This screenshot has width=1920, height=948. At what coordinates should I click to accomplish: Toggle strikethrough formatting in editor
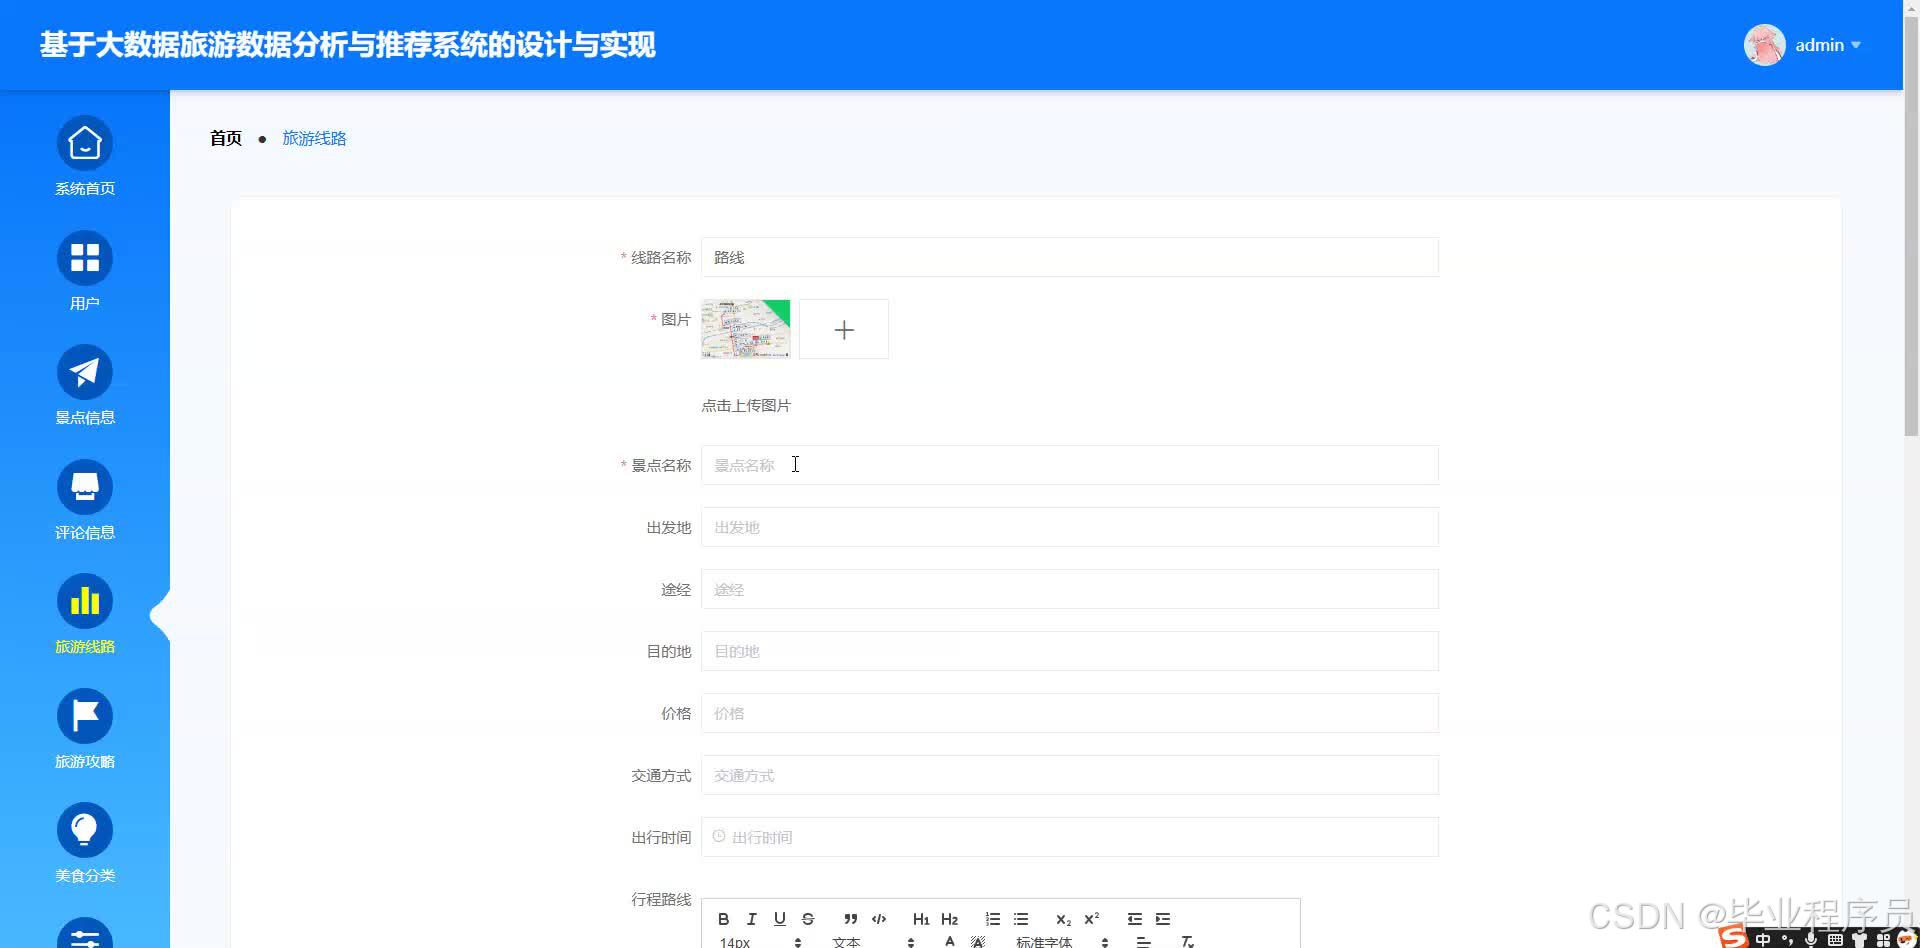coord(808,919)
